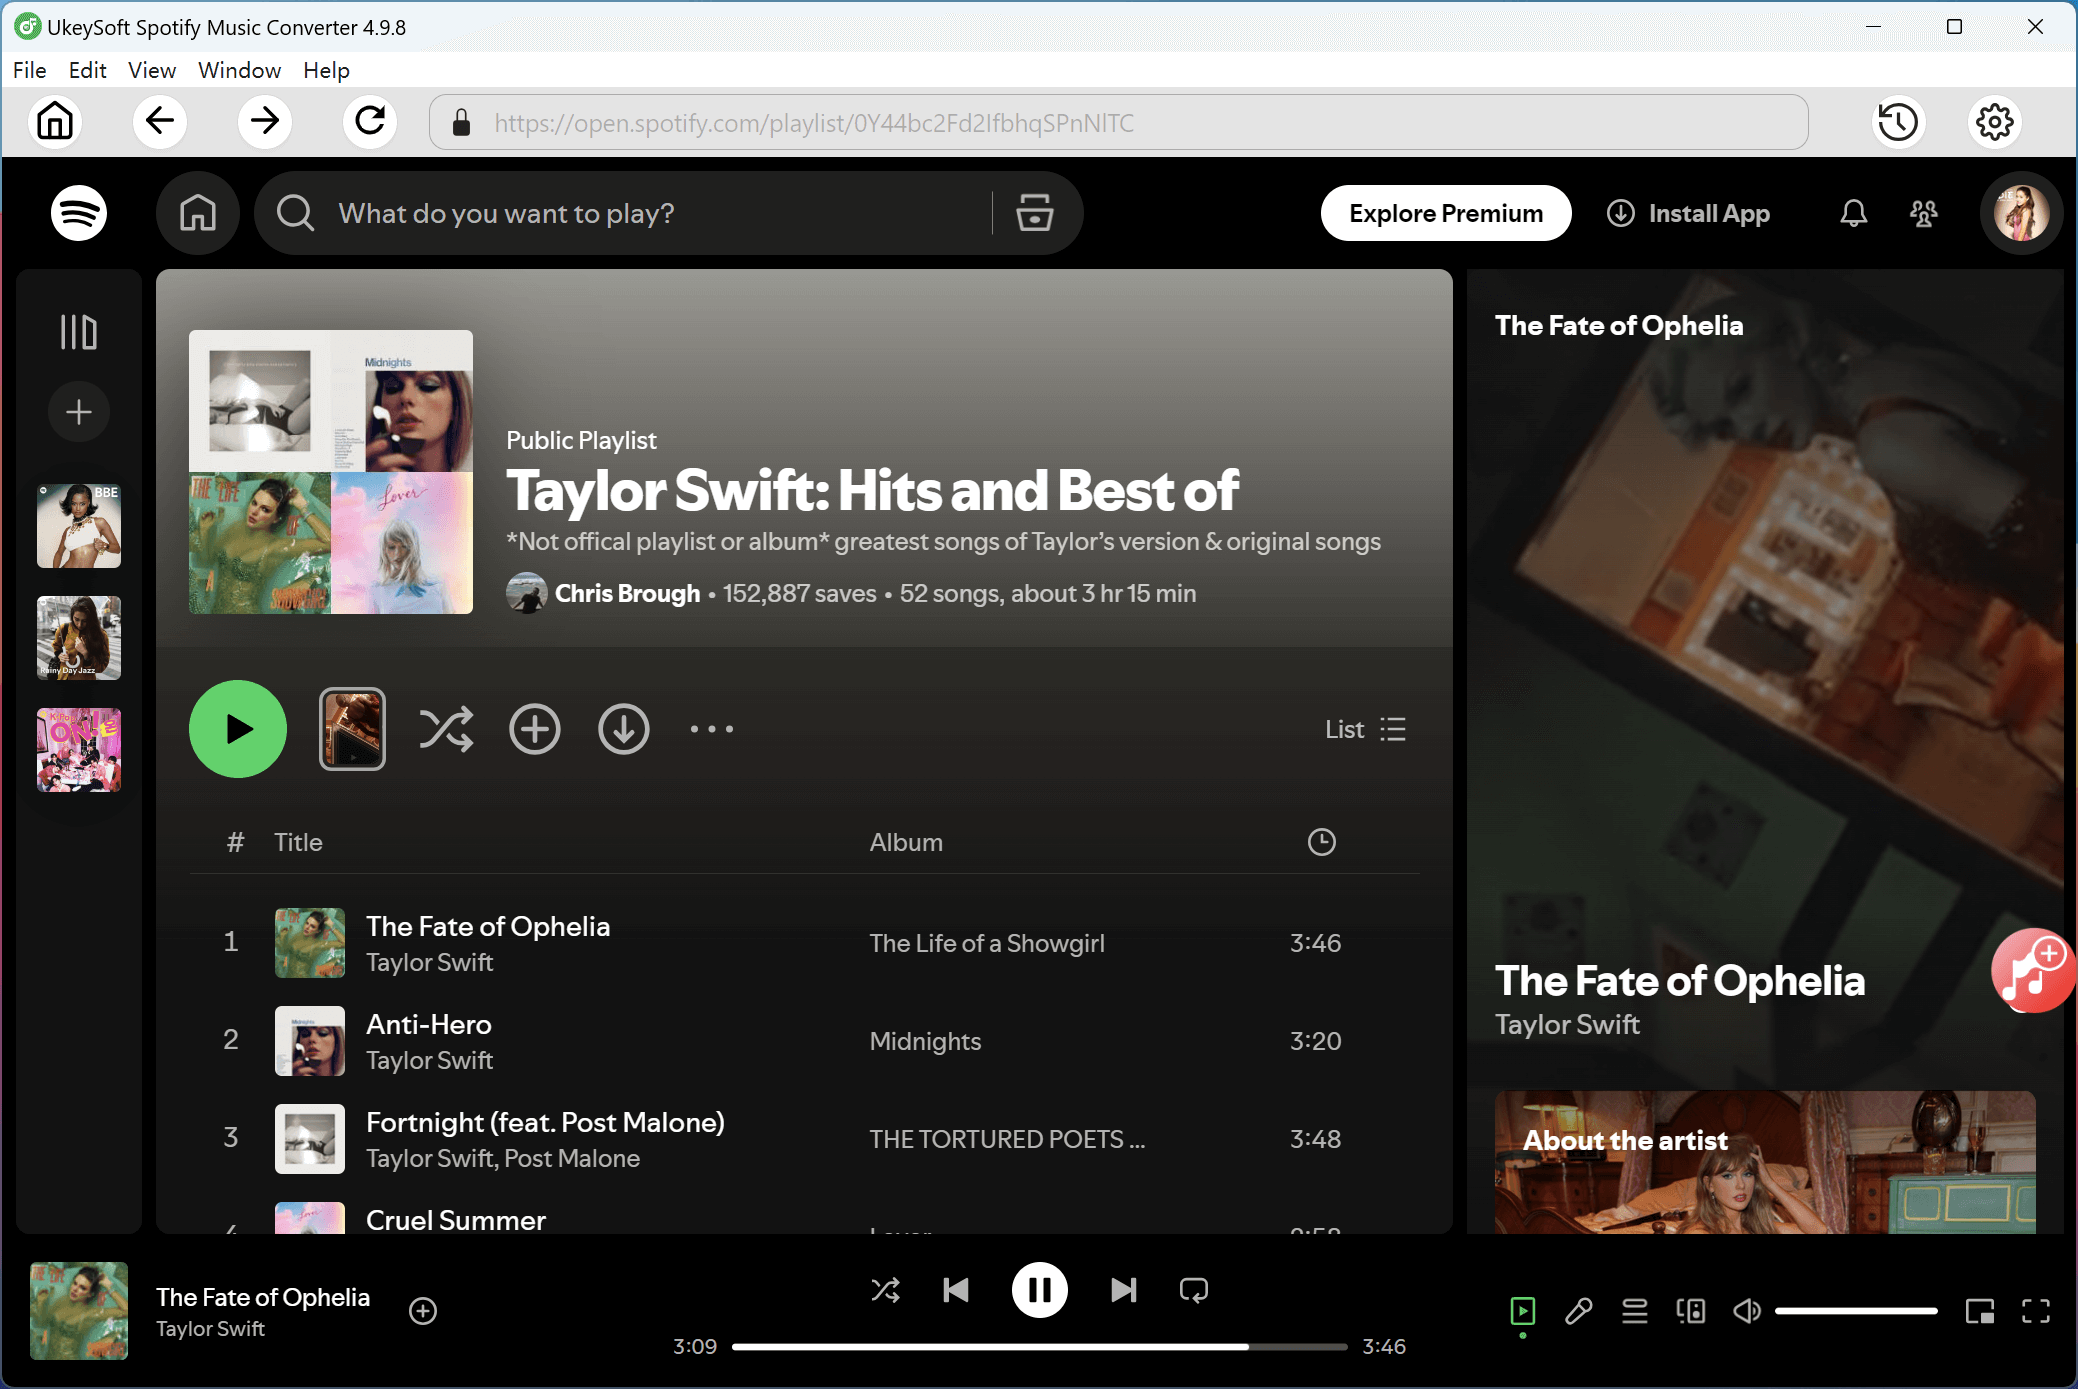
Task: Collapse Your Library sidebar
Action: (79, 330)
